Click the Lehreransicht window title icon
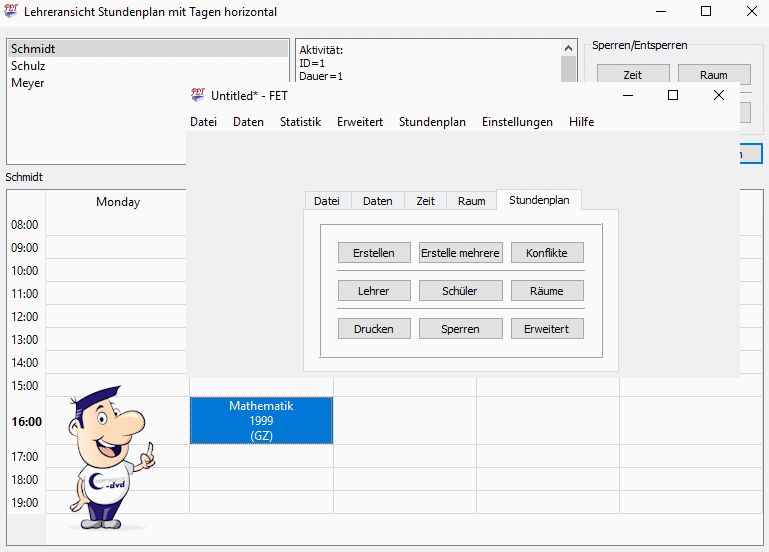Screen dimensions: 769x552 11,12
